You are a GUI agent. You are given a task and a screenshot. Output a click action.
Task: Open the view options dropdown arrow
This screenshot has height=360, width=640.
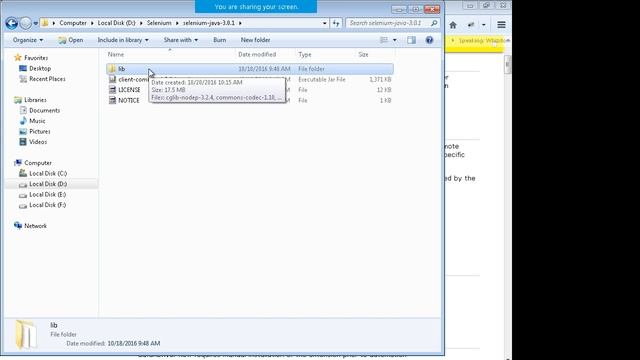click(x=394, y=40)
